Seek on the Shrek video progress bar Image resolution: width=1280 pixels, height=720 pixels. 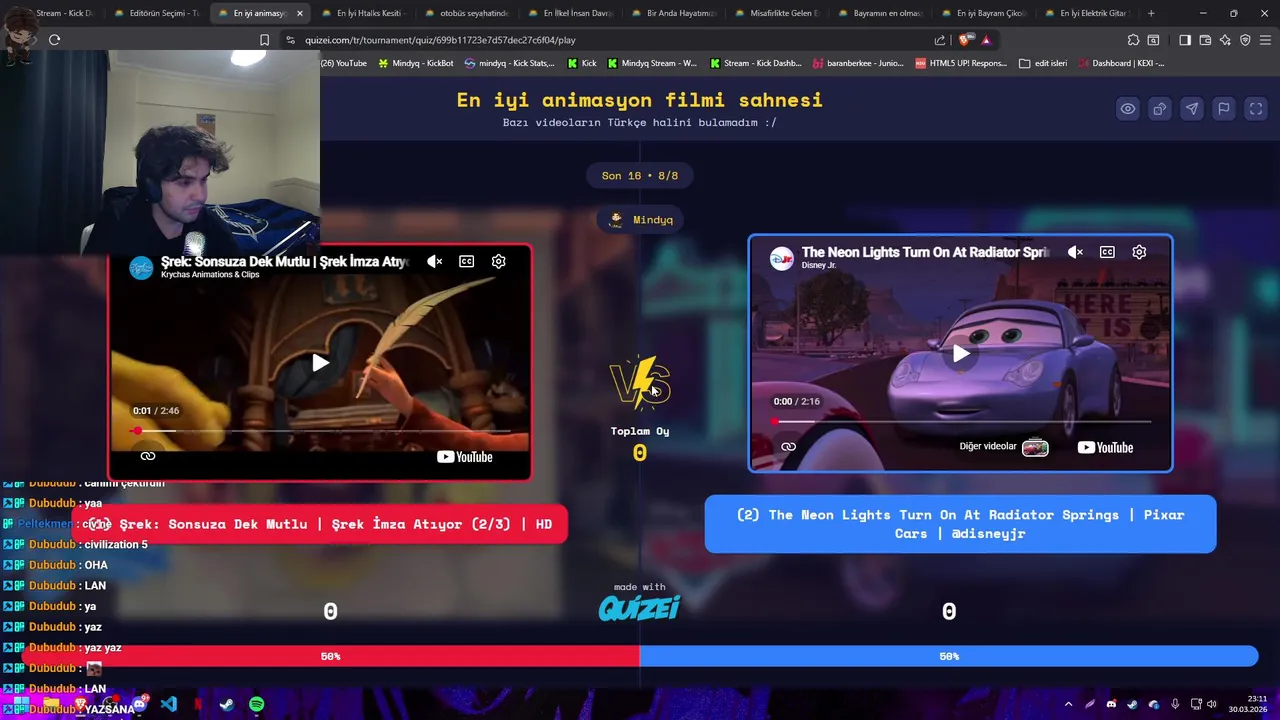point(320,431)
